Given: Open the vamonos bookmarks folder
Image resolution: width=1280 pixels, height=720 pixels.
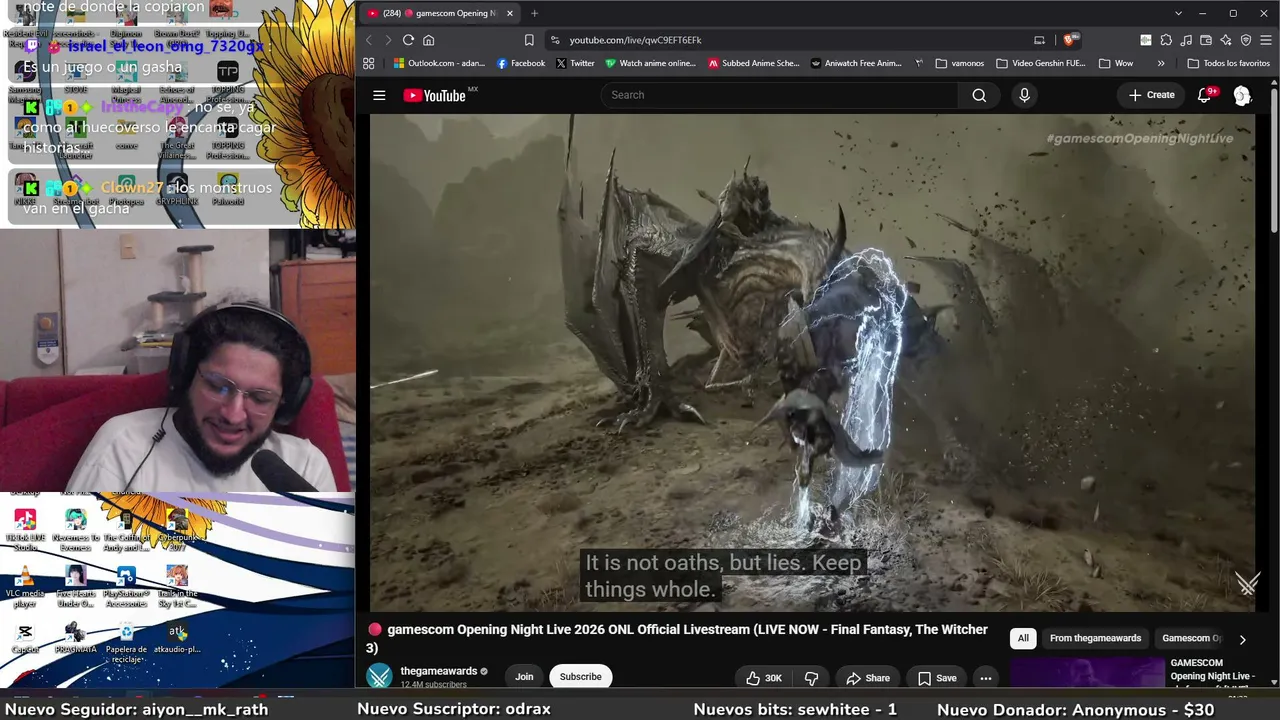Looking at the screenshot, I should 960,63.
